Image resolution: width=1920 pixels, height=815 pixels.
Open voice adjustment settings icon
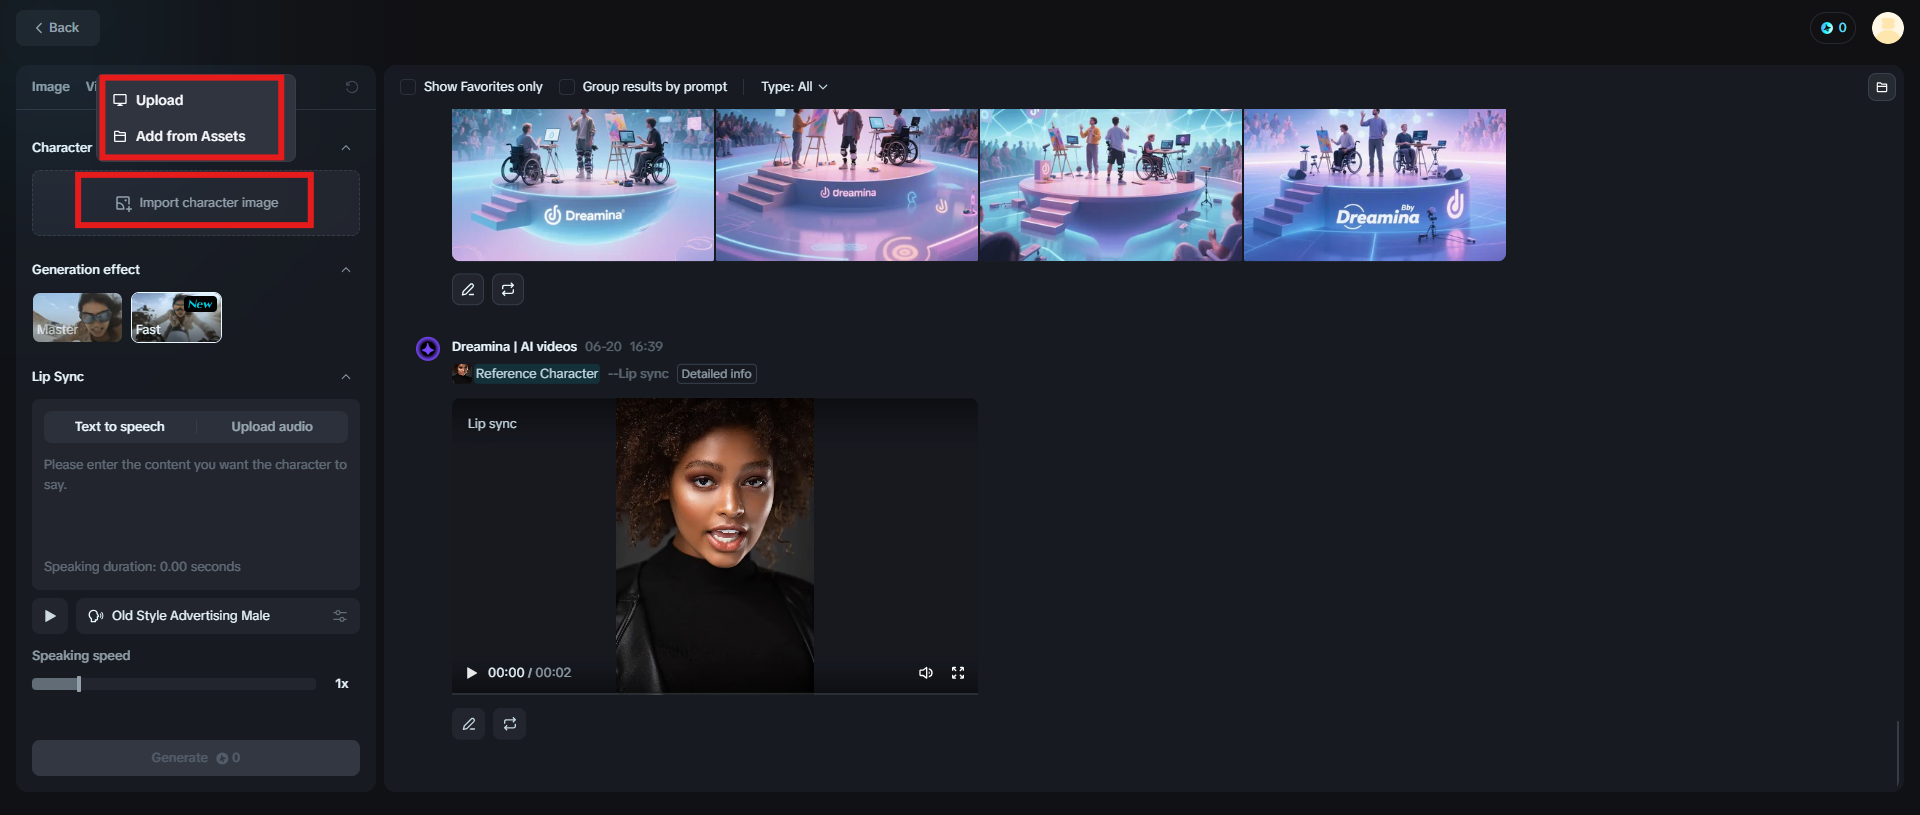(340, 616)
